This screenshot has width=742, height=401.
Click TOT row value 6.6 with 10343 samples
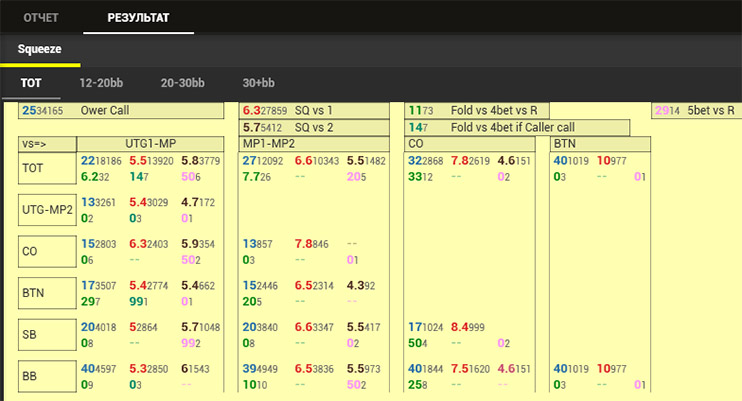pos(317,161)
